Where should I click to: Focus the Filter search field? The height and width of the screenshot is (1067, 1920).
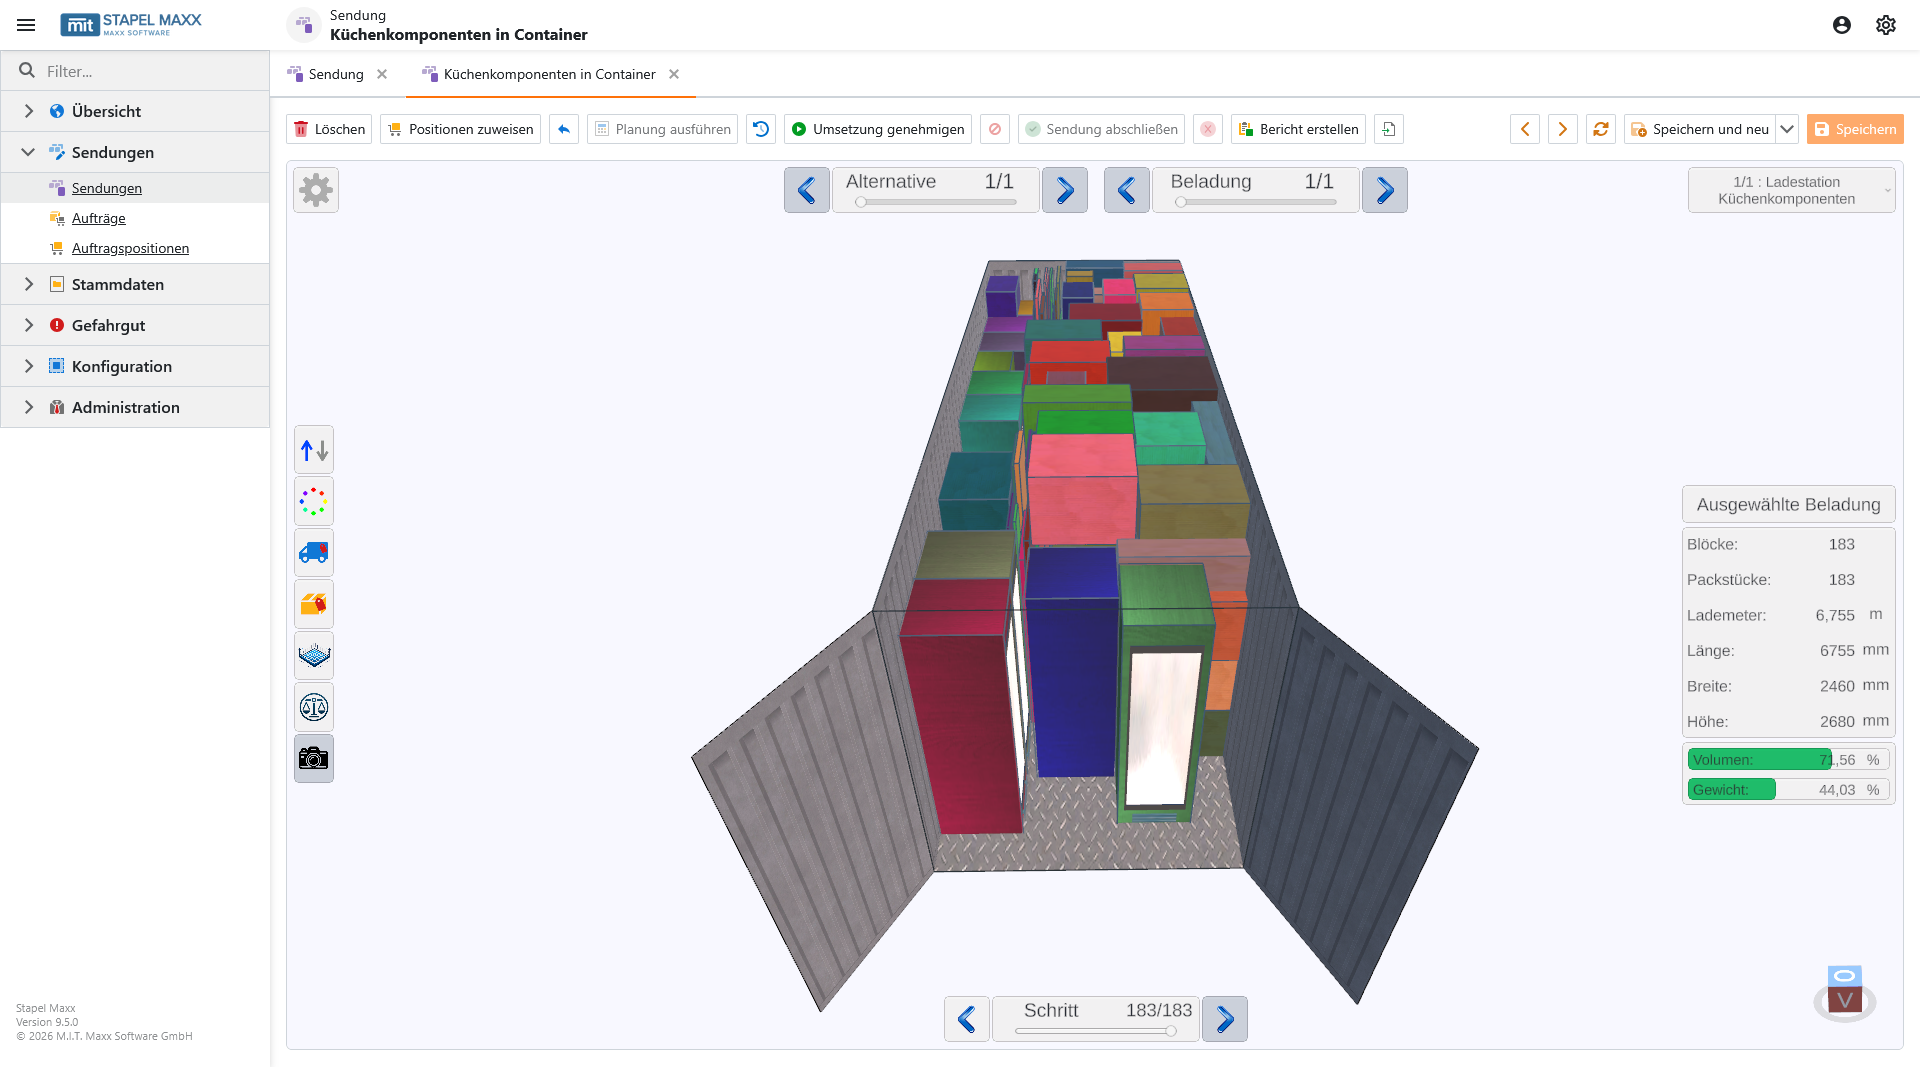point(135,71)
